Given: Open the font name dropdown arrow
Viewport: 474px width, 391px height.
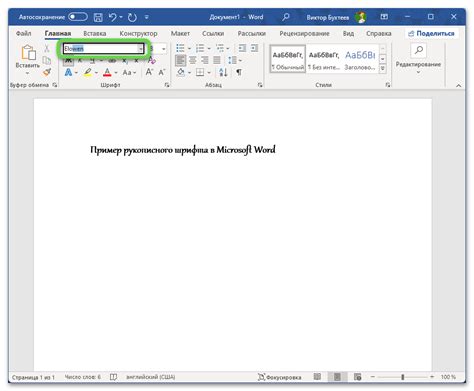Looking at the screenshot, I should [x=140, y=49].
